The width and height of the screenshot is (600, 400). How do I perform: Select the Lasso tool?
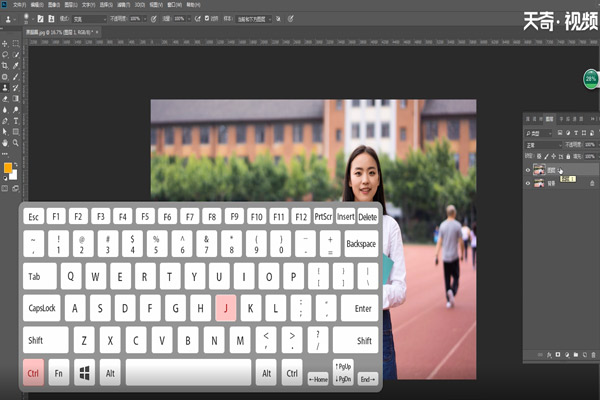(5, 56)
